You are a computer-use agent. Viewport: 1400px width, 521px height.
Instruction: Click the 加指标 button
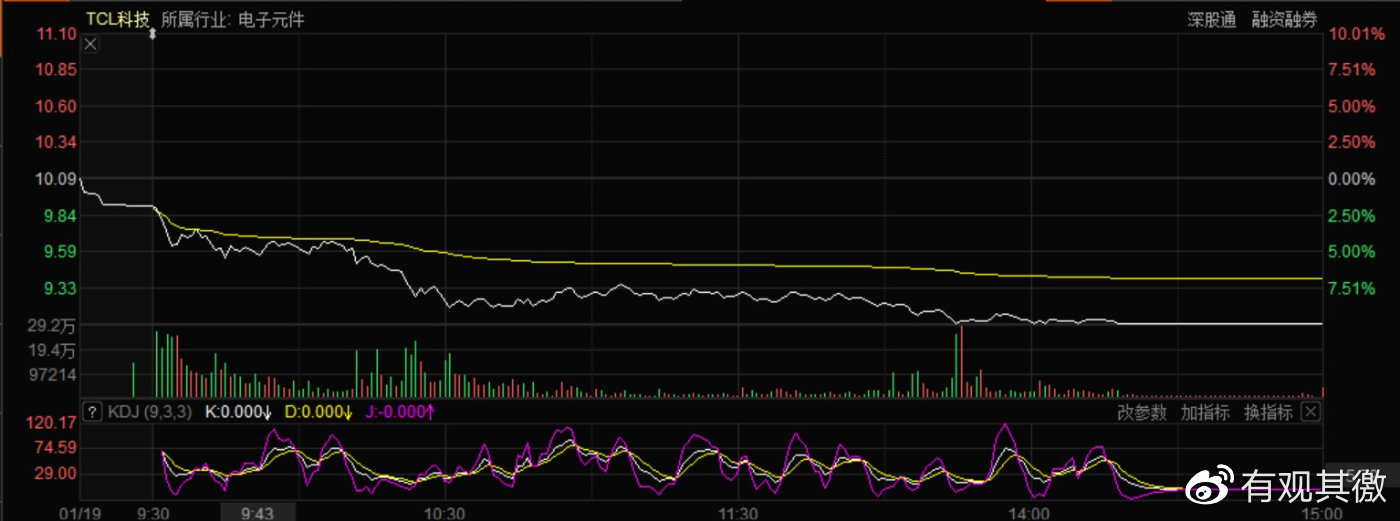(1205, 412)
